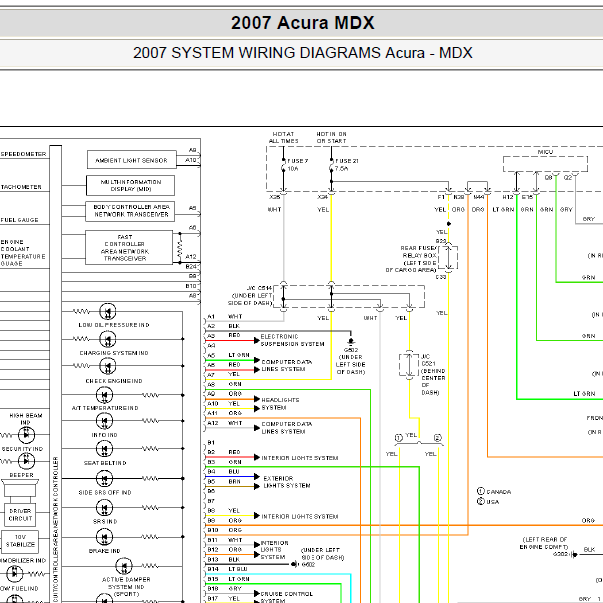Click the EXTERIOR LIGHTS SYSTEM label
The width and height of the screenshot is (603, 603).
tap(287, 482)
